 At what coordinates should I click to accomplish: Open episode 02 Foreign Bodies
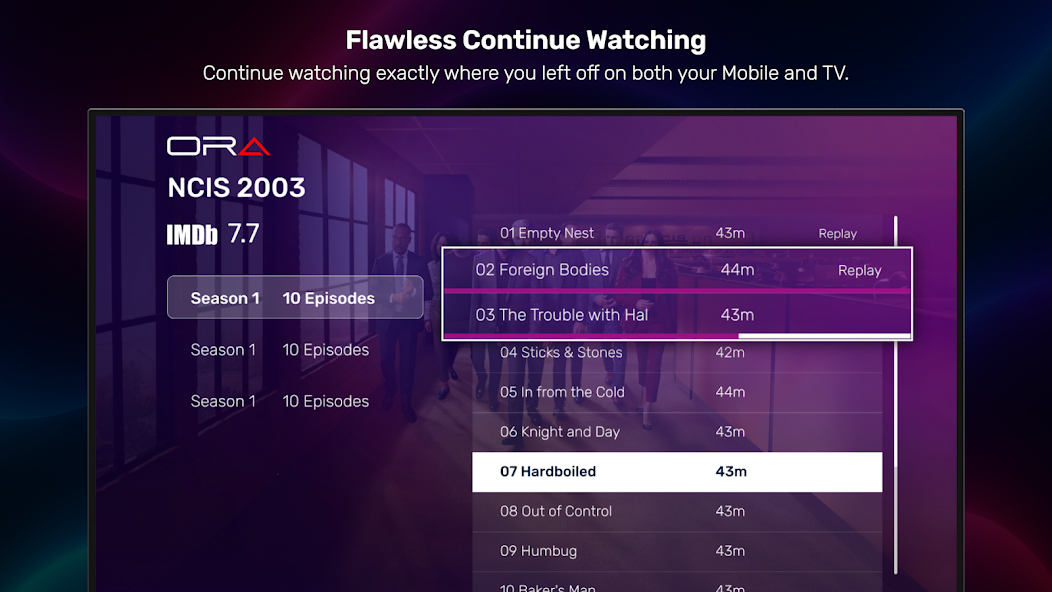[x=542, y=270]
